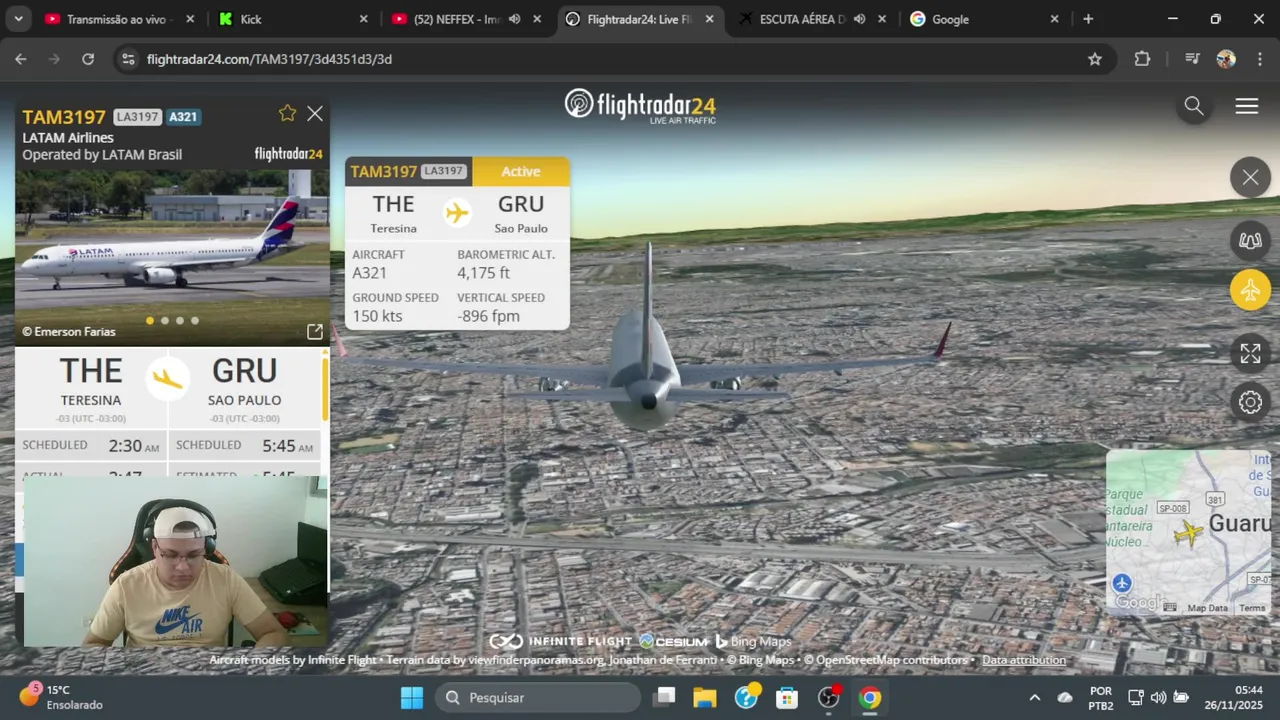The image size is (1280, 720).
Task: Expand the hidden system tray icons chevron
Action: click(x=1034, y=698)
